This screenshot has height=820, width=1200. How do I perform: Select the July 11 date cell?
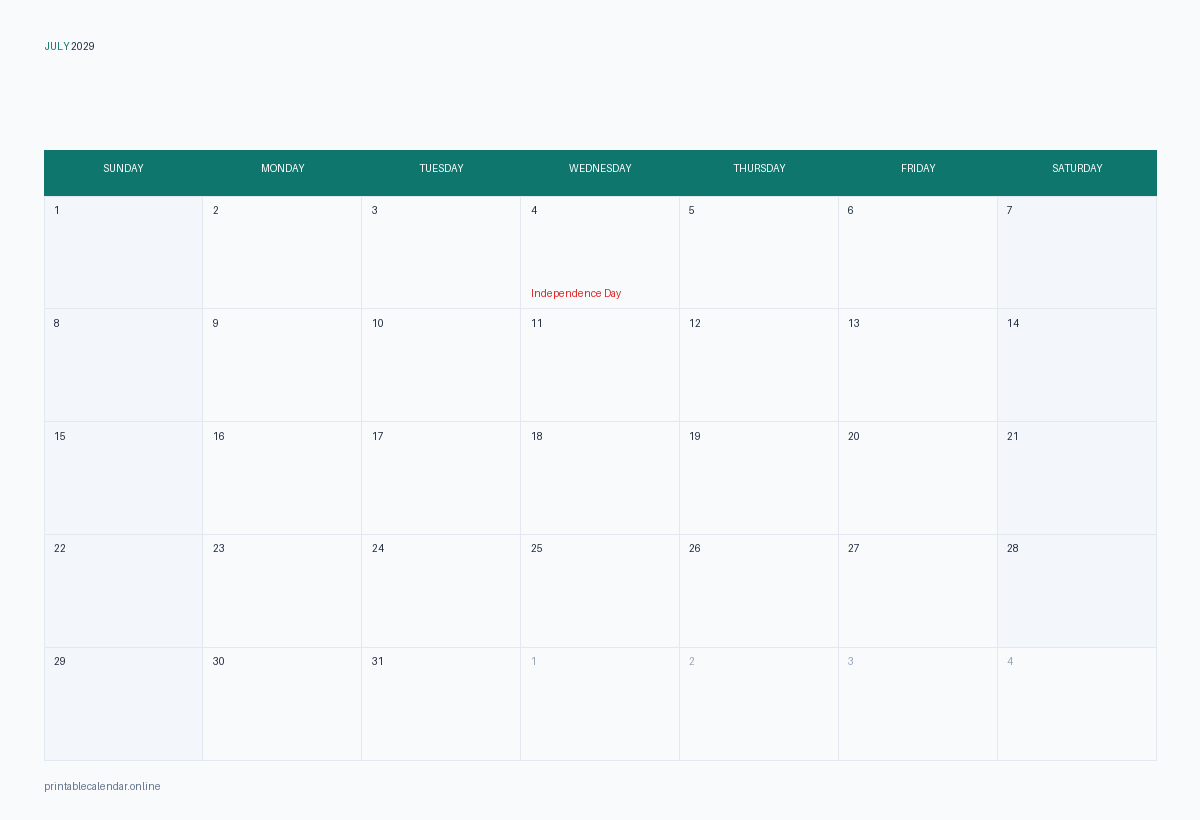coord(600,365)
